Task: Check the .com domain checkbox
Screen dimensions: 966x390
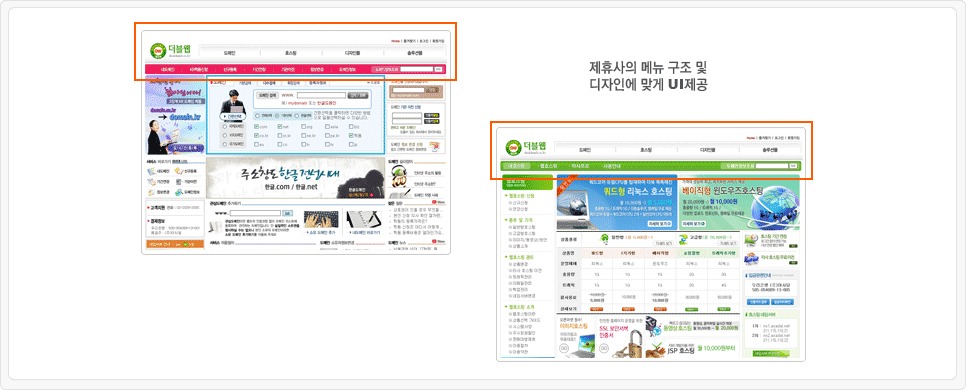Action: coord(256,127)
